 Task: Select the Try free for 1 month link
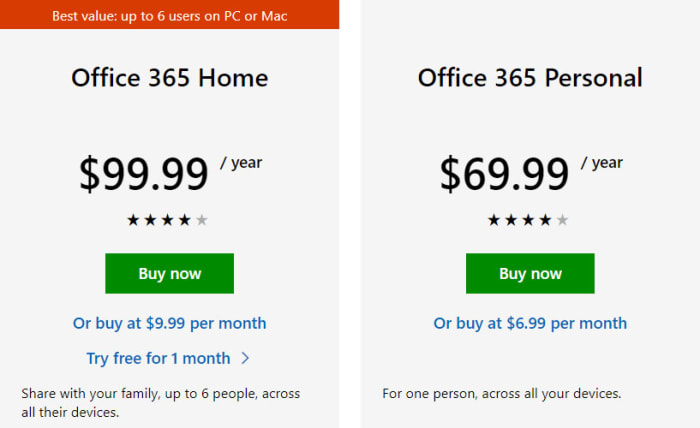click(158, 358)
